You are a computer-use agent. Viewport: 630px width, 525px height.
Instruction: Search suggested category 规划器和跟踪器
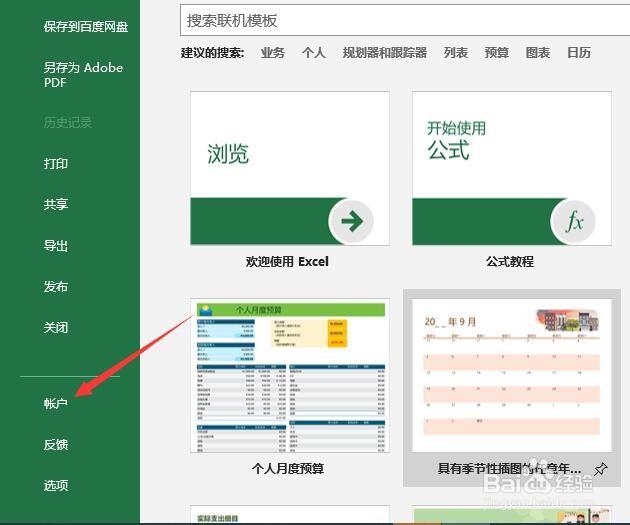click(385, 53)
